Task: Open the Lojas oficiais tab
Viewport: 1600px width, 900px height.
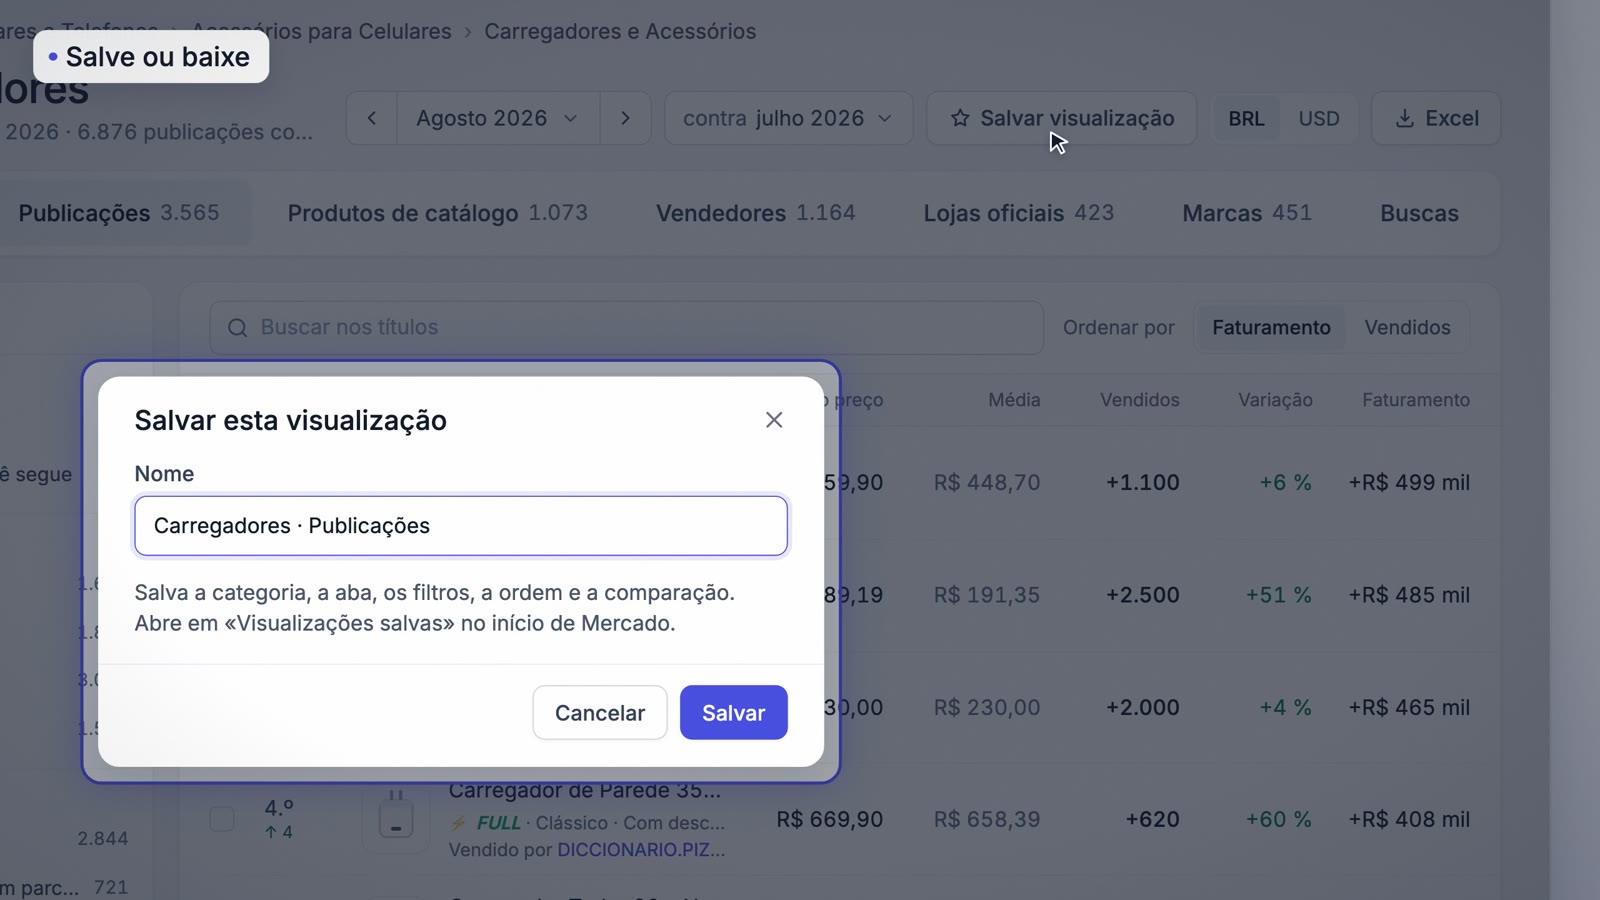Action: click(1019, 213)
